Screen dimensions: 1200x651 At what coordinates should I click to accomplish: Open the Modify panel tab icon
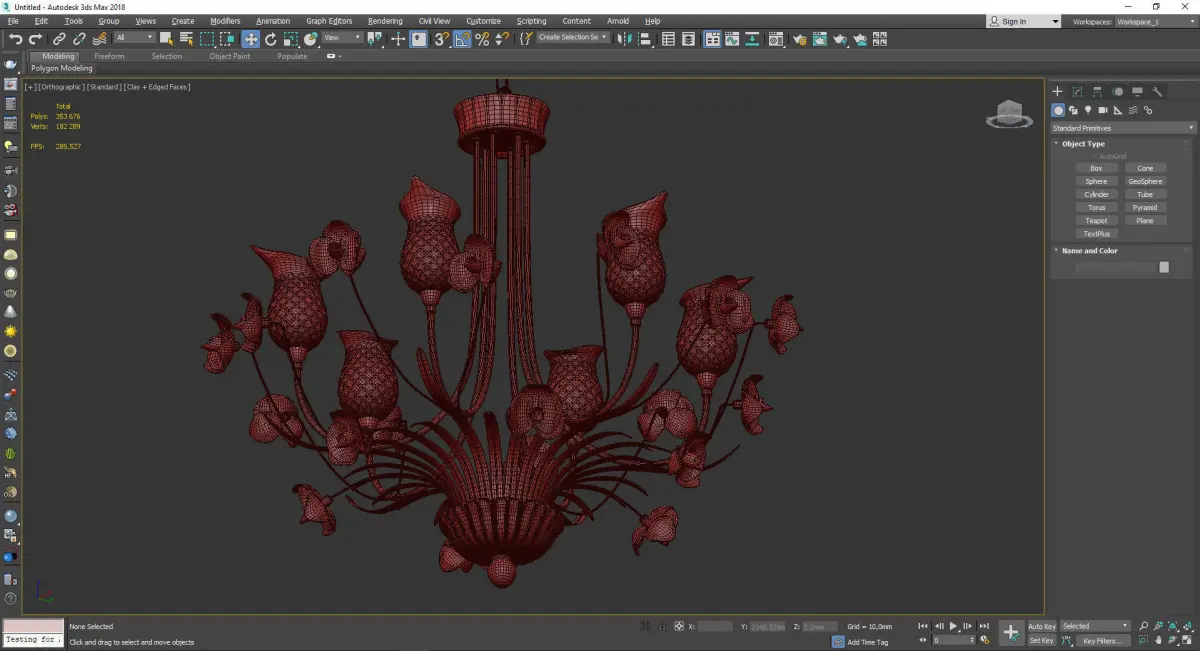(x=1077, y=92)
